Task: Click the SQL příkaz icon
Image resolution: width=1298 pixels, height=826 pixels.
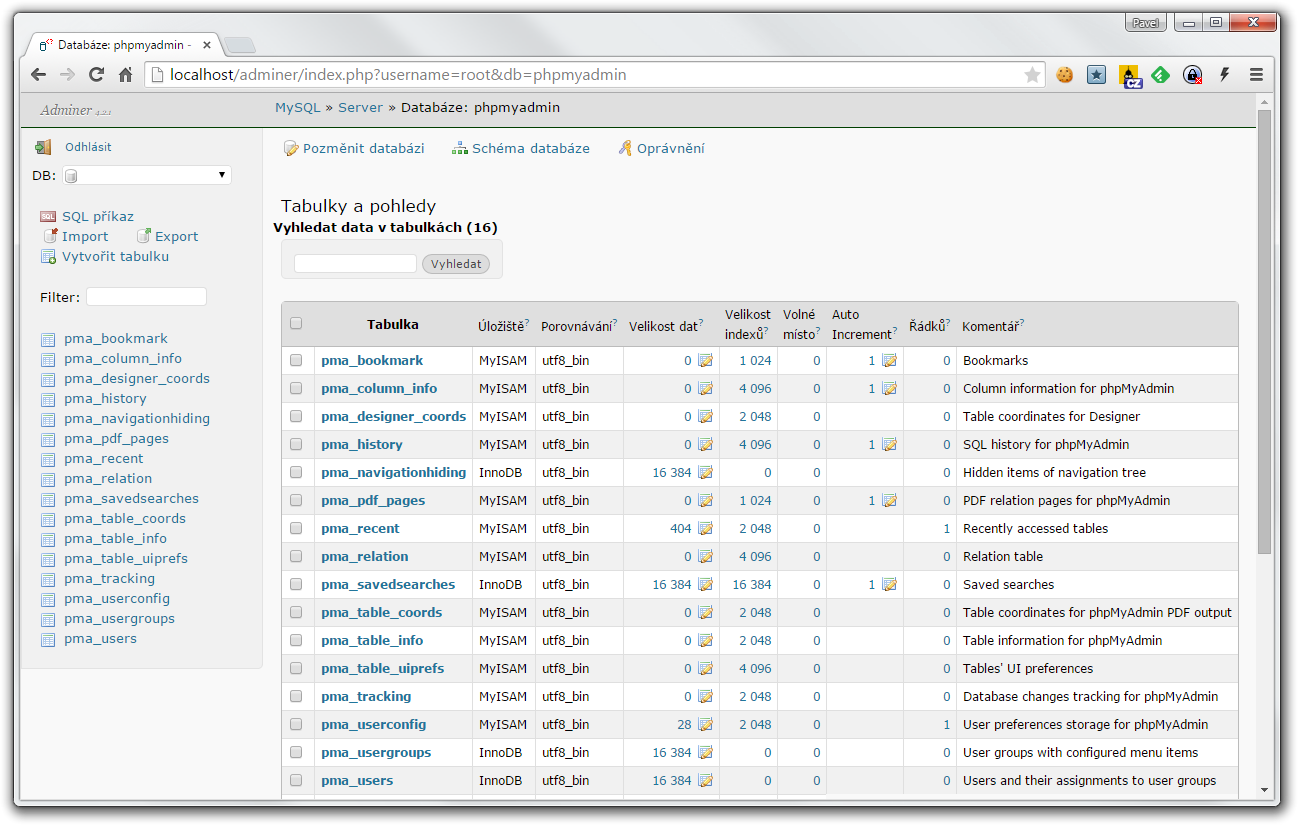Action: tap(48, 216)
